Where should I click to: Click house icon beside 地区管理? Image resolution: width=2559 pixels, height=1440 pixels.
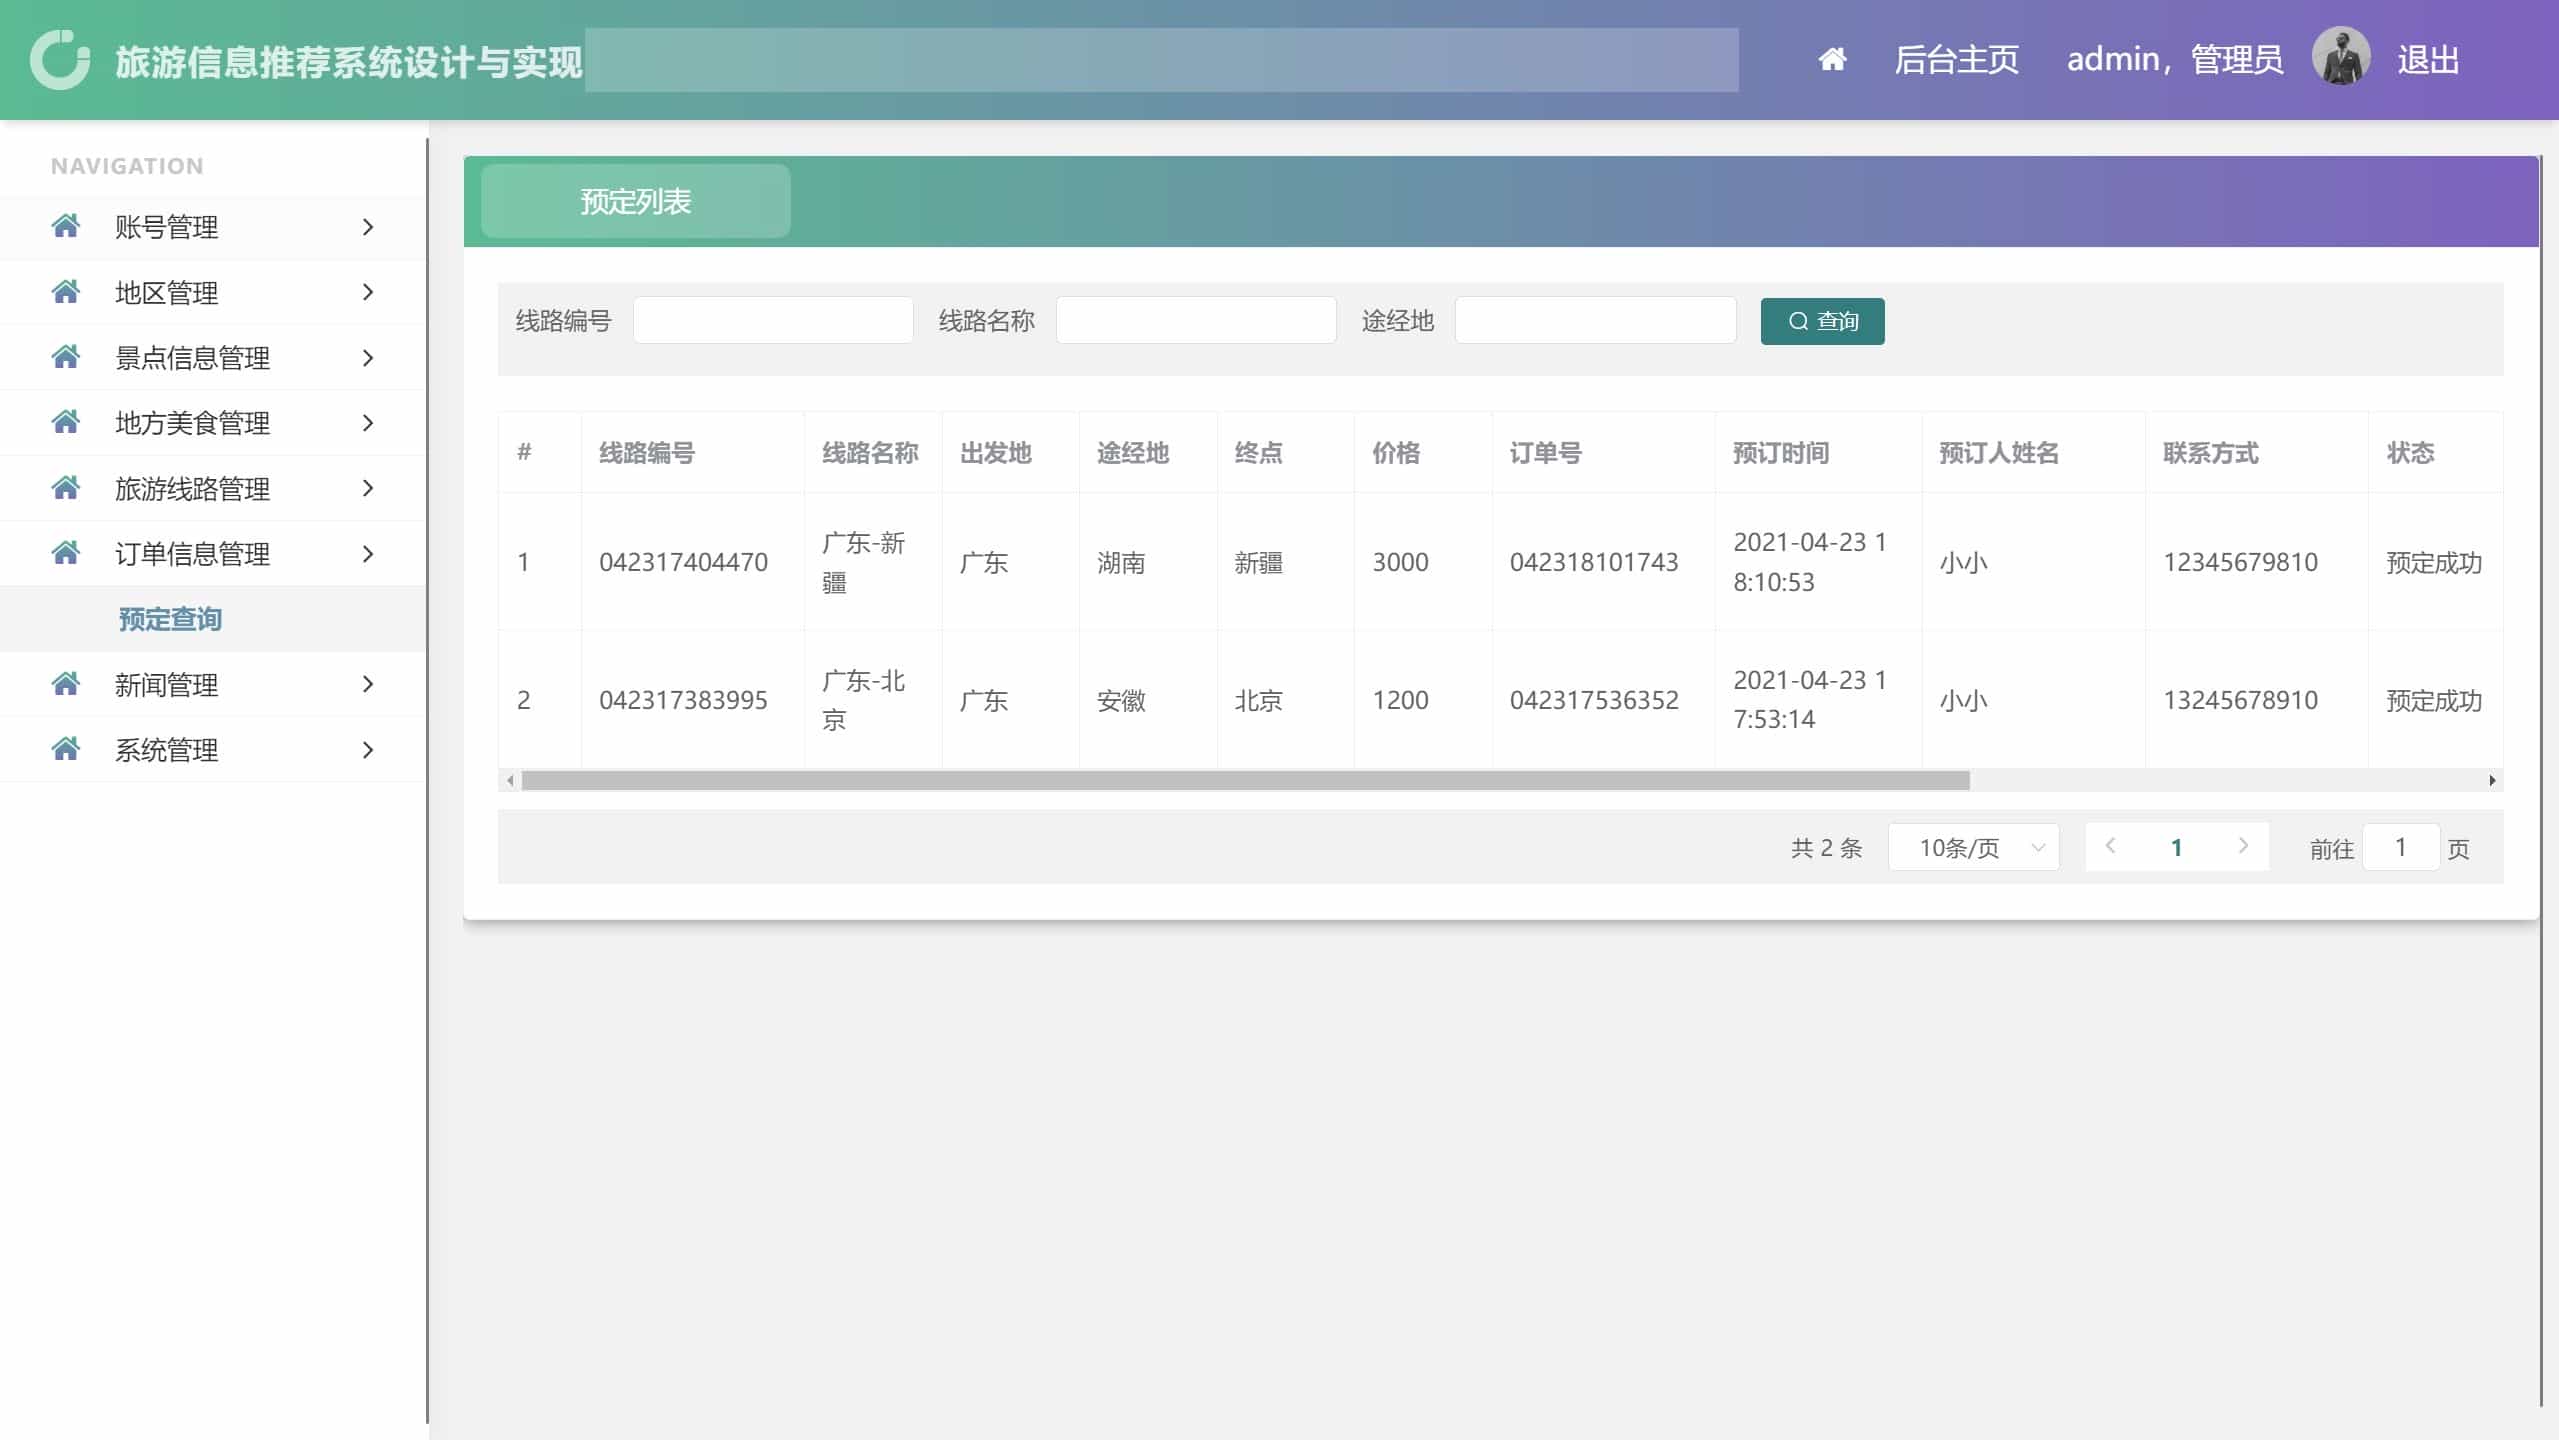(x=66, y=292)
